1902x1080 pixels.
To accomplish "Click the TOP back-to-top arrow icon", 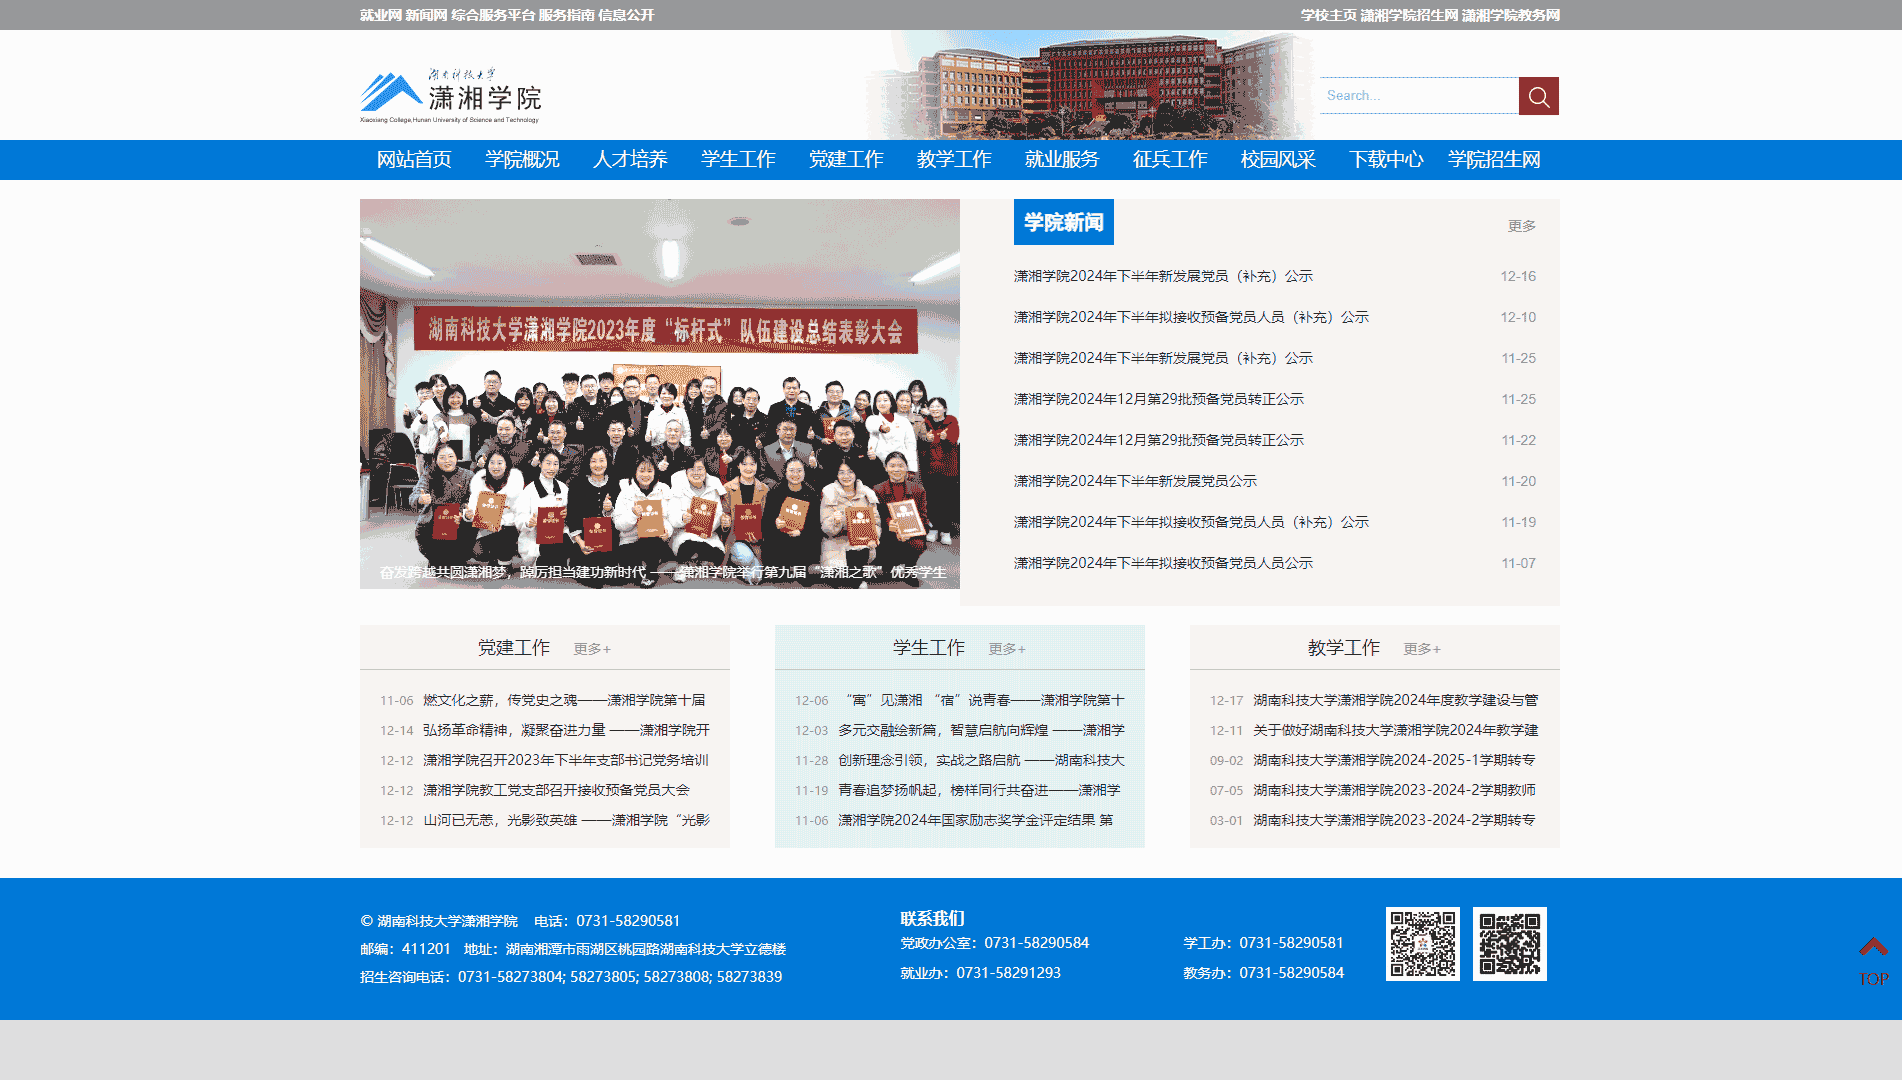I will coord(1873,961).
